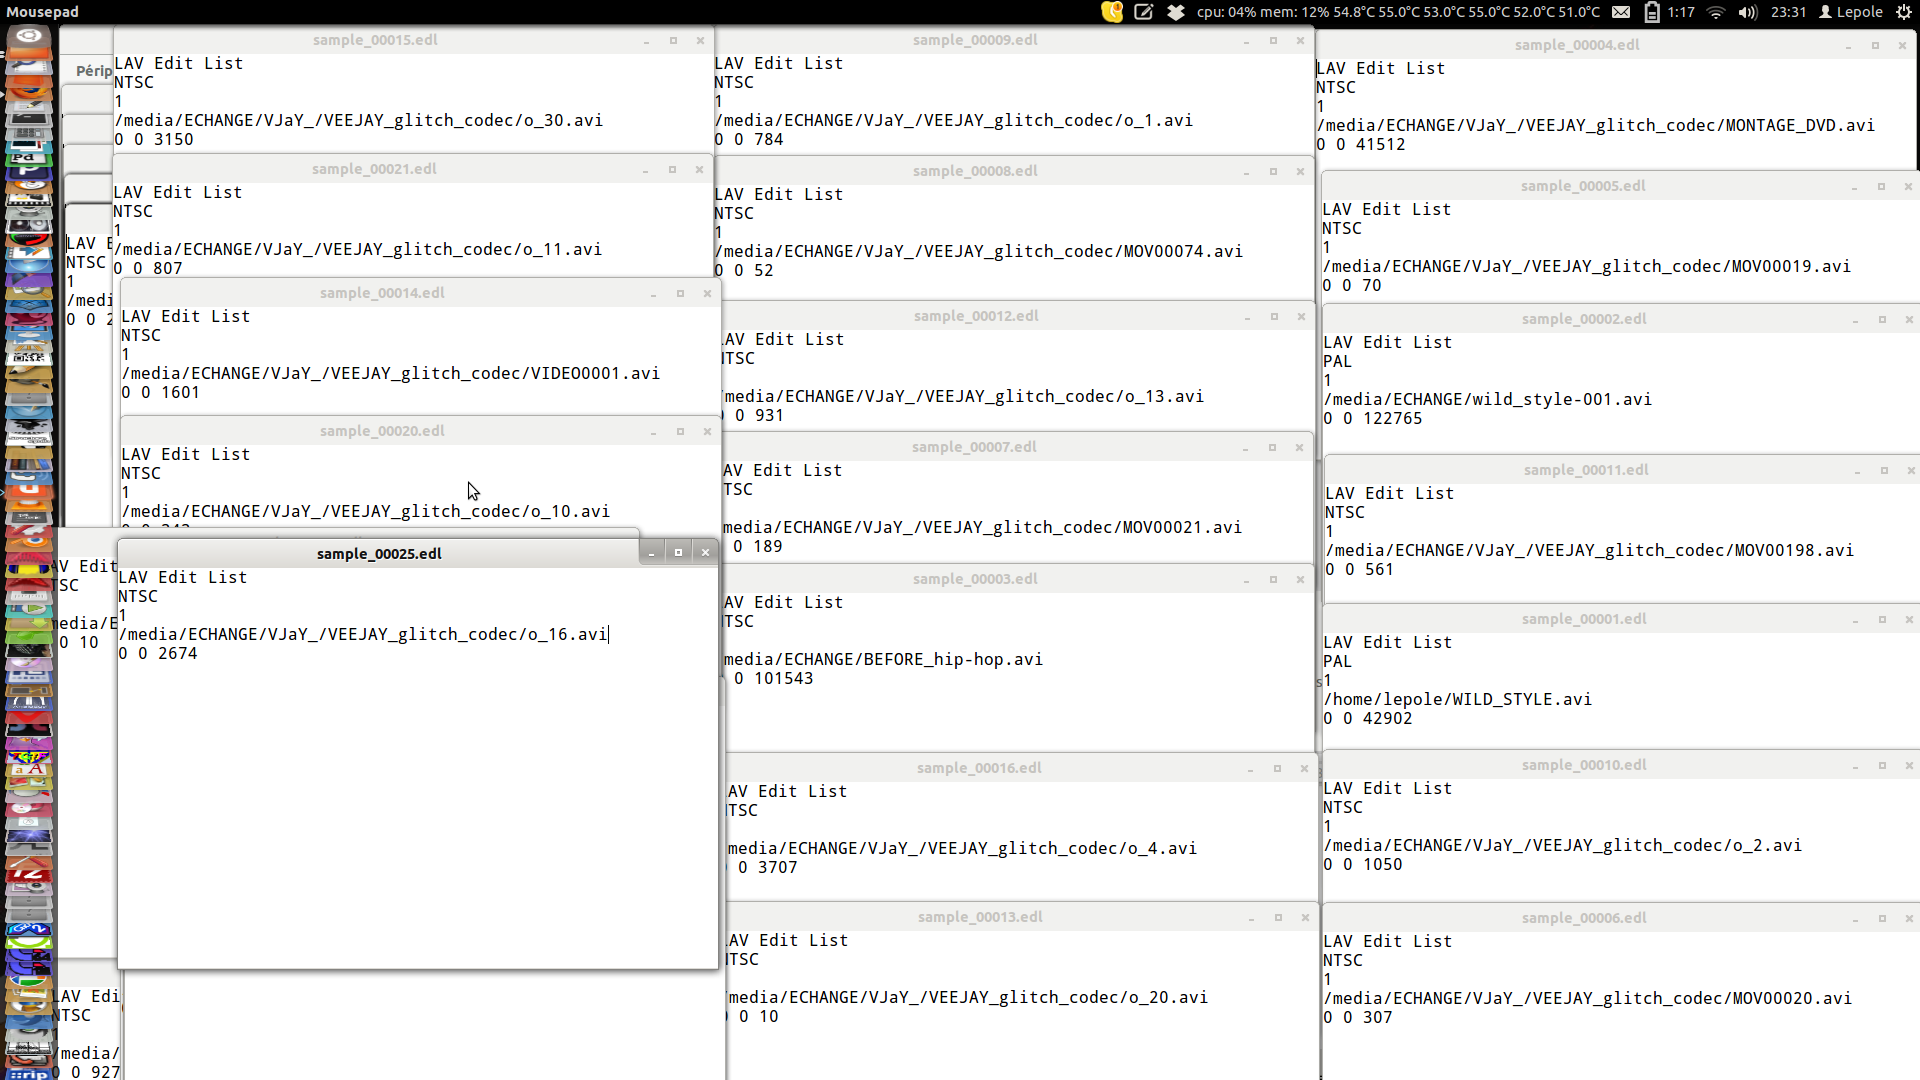Maximize the sample_00025.edl window
The height and width of the screenshot is (1080, 1920).
click(x=678, y=553)
